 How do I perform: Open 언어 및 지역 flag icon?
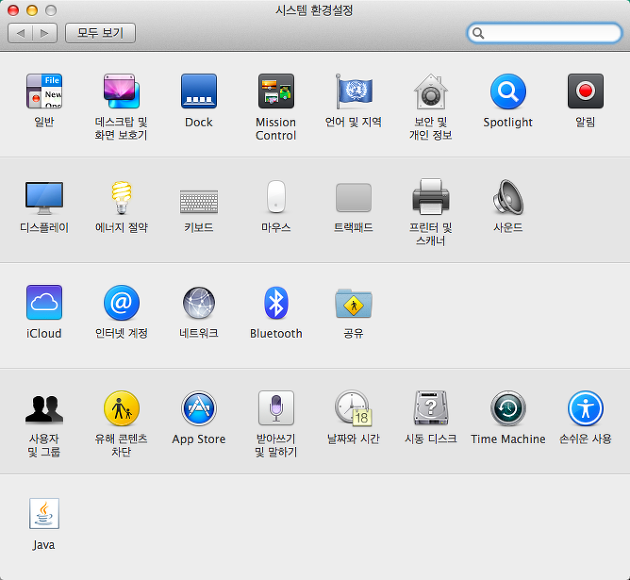pos(354,91)
